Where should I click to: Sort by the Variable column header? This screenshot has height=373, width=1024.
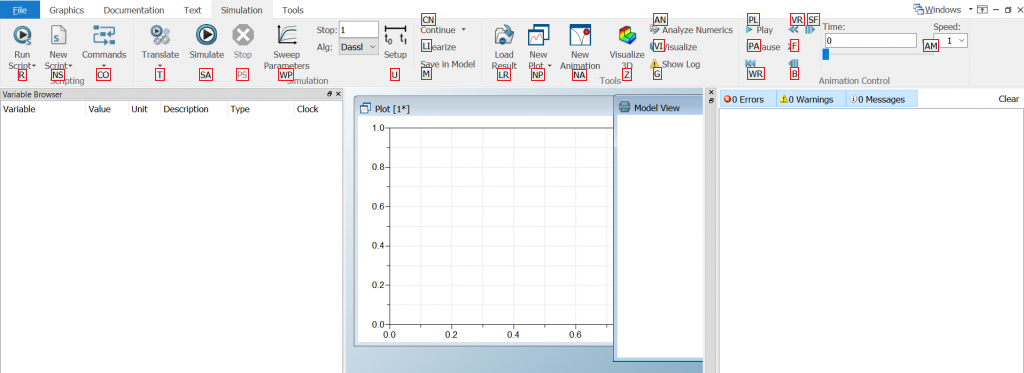click(43, 109)
